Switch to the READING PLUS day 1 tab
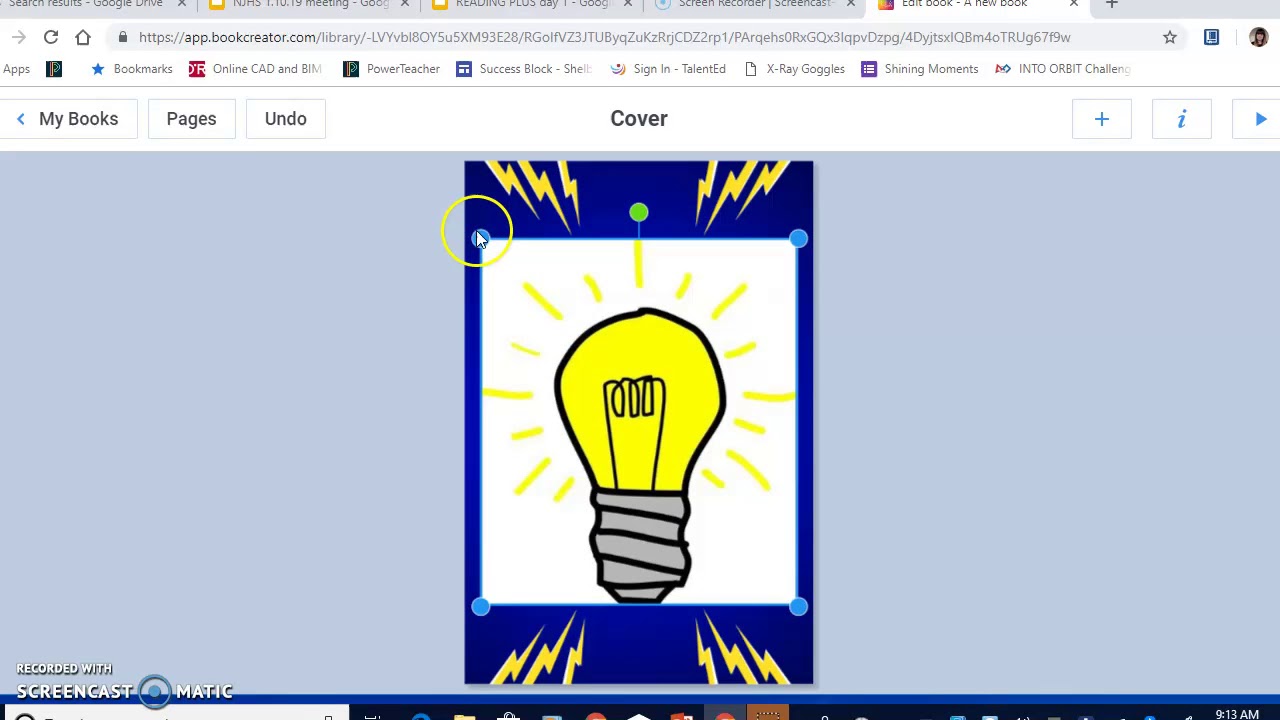This screenshot has width=1280, height=720. 532,5
